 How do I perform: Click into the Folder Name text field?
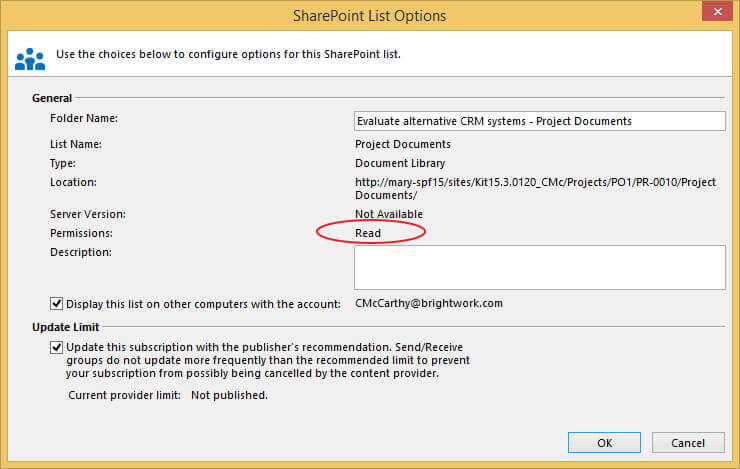pos(539,120)
